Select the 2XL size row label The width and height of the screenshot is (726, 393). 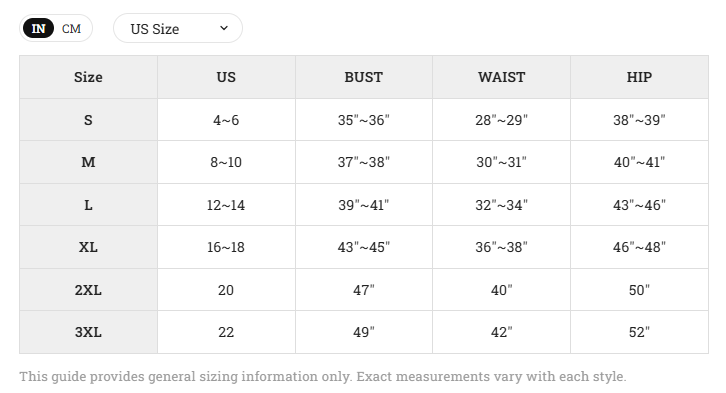88,290
